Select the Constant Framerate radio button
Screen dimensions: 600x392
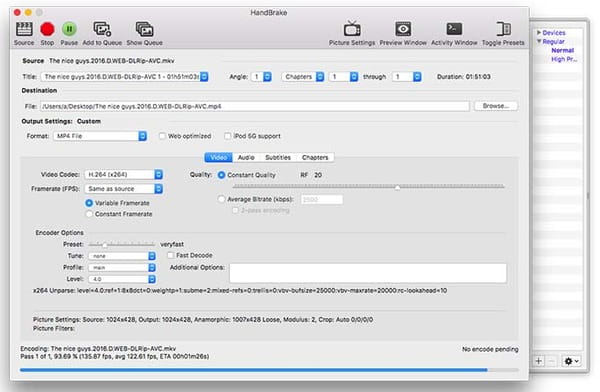click(89, 214)
